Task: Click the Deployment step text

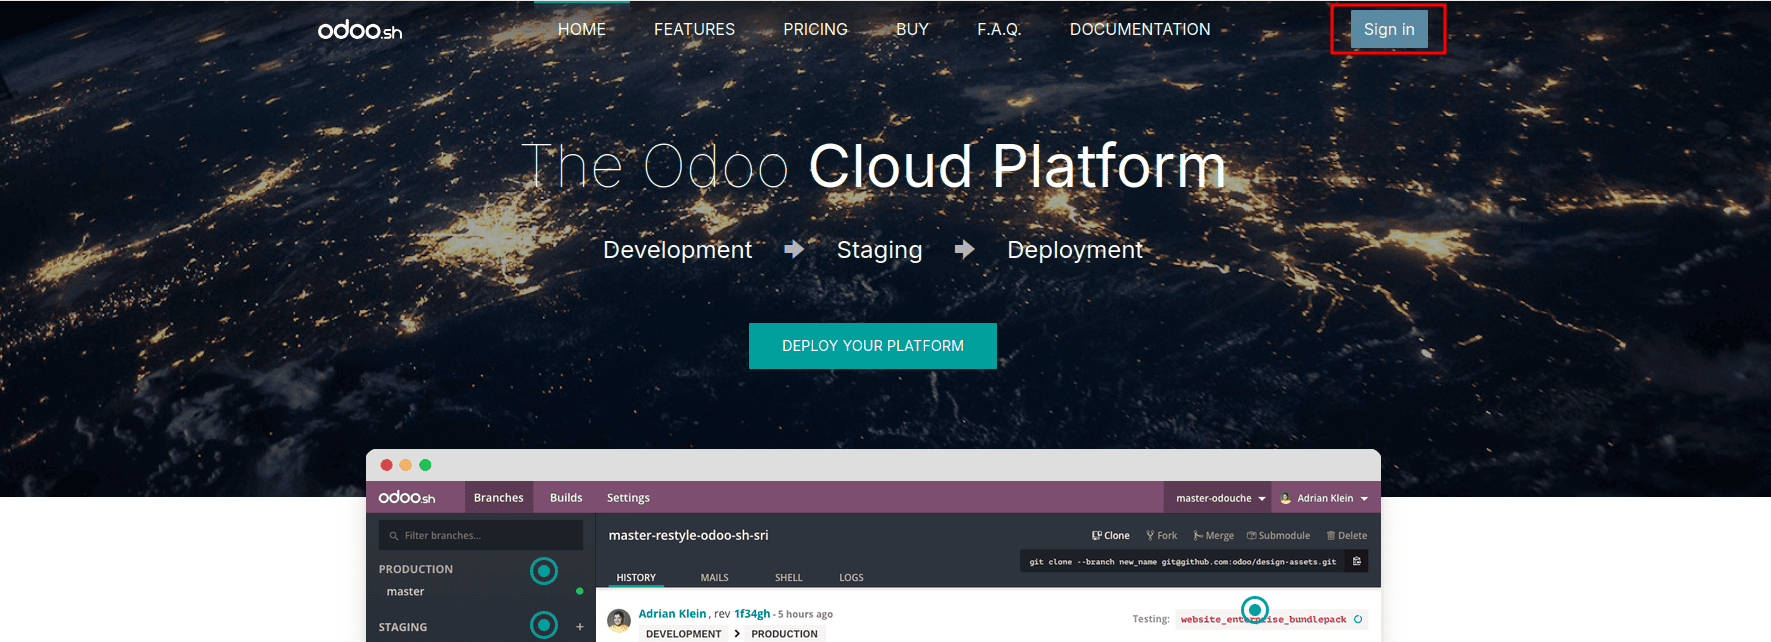Action: tap(1075, 249)
